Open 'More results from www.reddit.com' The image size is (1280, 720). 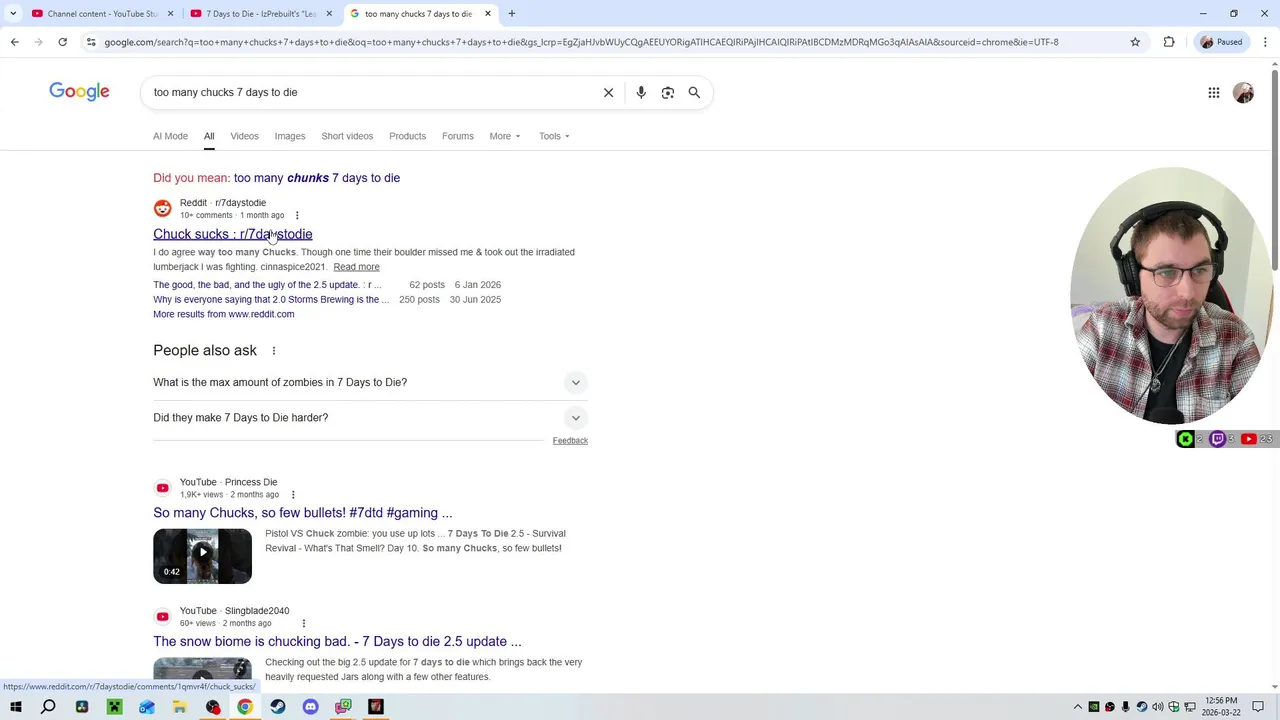tap(224, 314)
